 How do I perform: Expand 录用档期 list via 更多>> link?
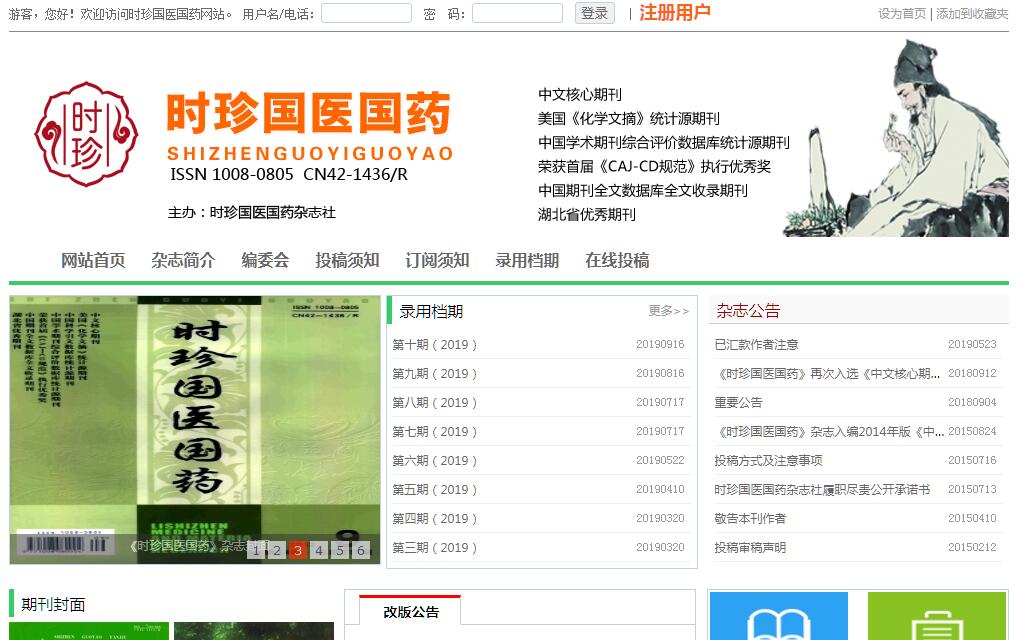[668, 311]
